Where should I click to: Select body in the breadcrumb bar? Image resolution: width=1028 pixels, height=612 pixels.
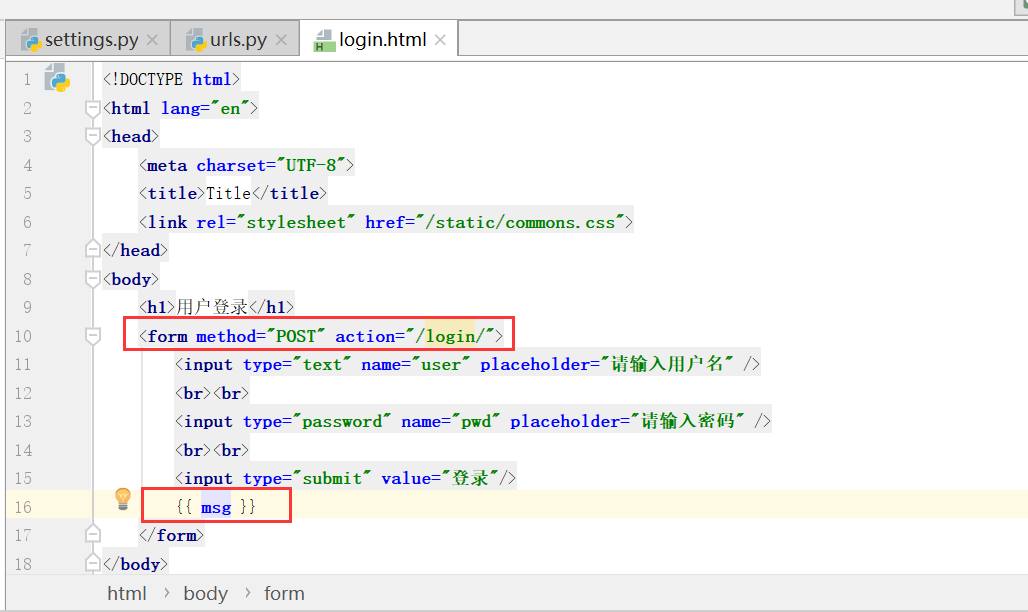(x=205, y=594)
